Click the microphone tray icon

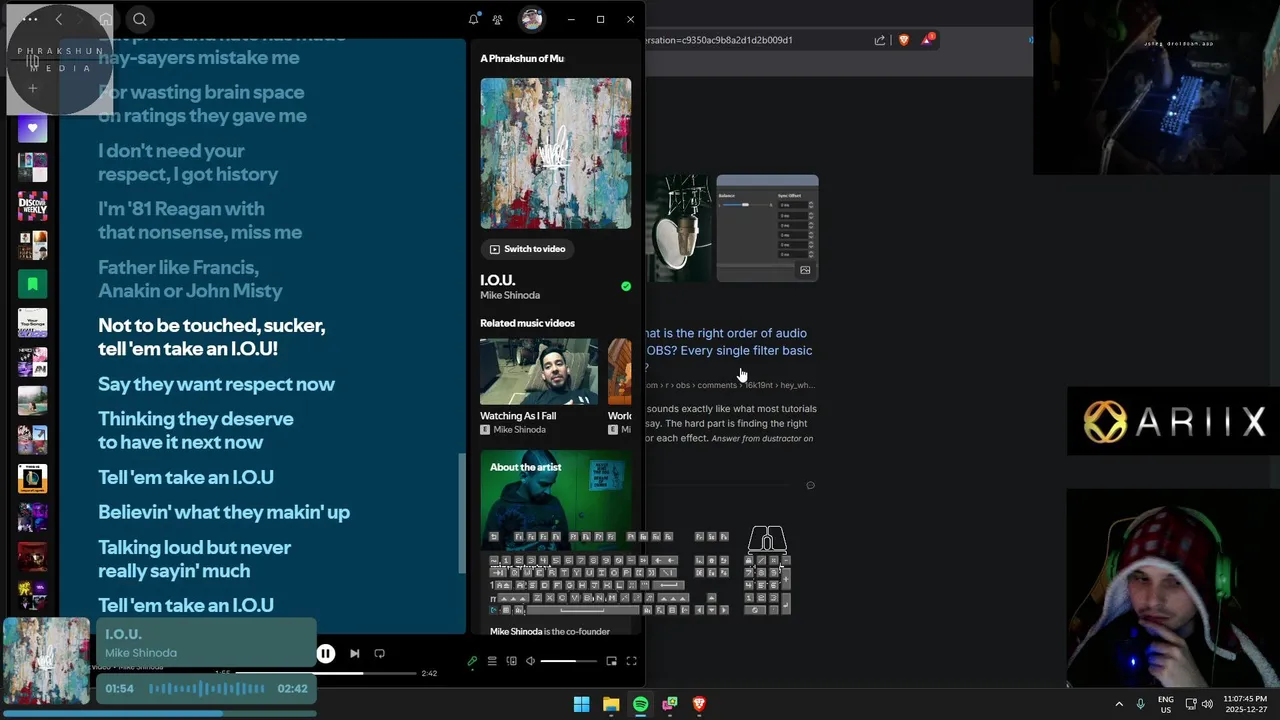1140,704
